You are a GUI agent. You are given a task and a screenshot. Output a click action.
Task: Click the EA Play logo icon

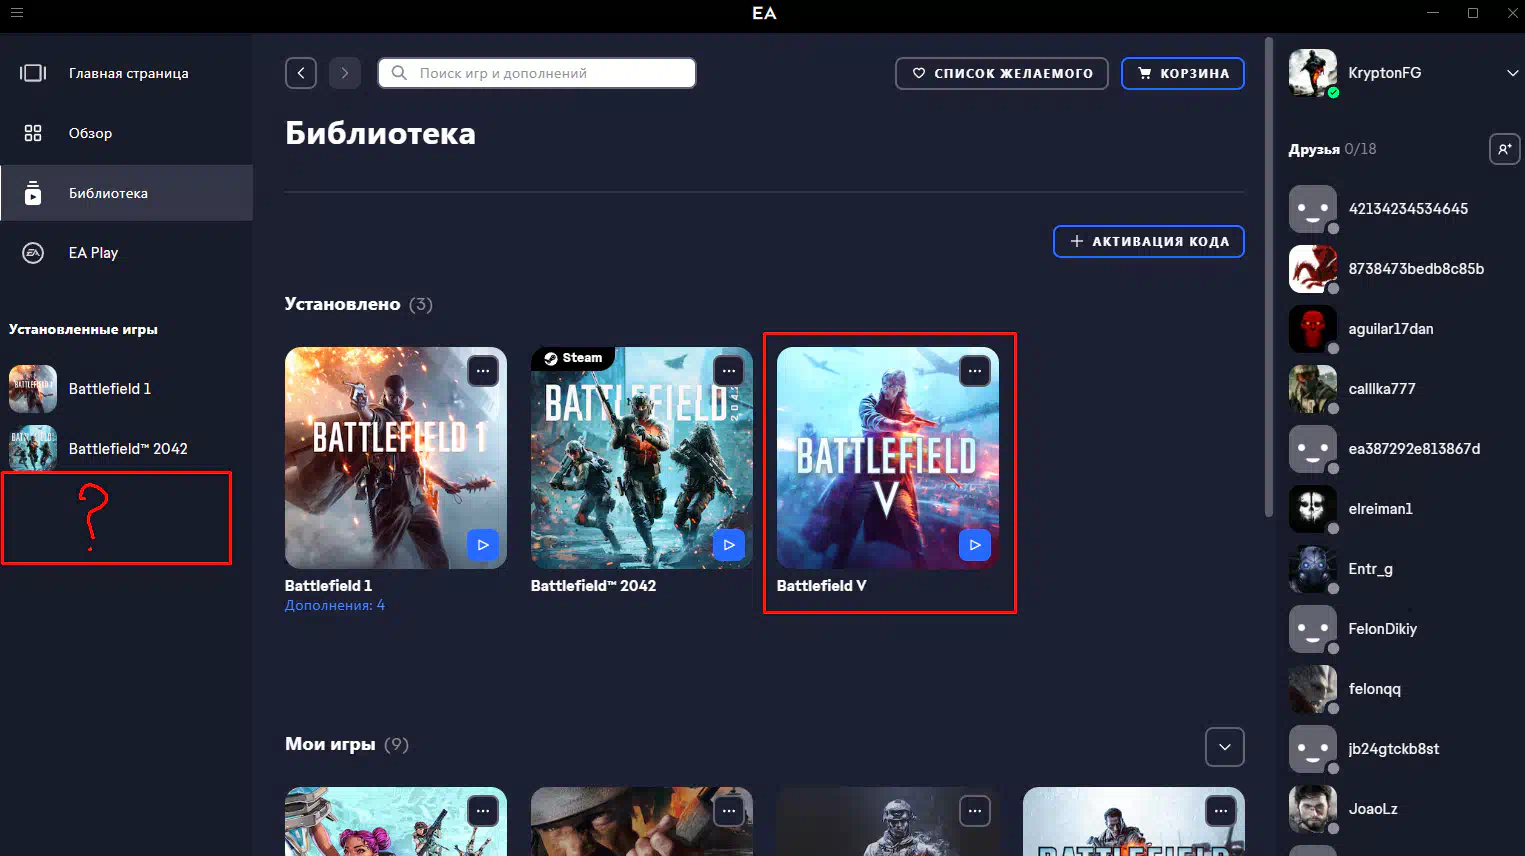[x=33, y=253]
